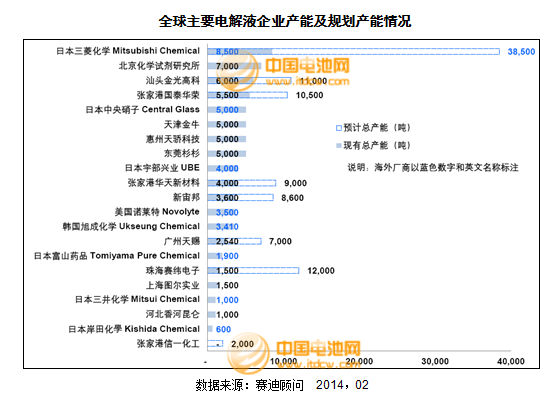This screenshot has height=397, width=559.
Task: Click the company label 汕头金光高科
Action: pos(173,81)
